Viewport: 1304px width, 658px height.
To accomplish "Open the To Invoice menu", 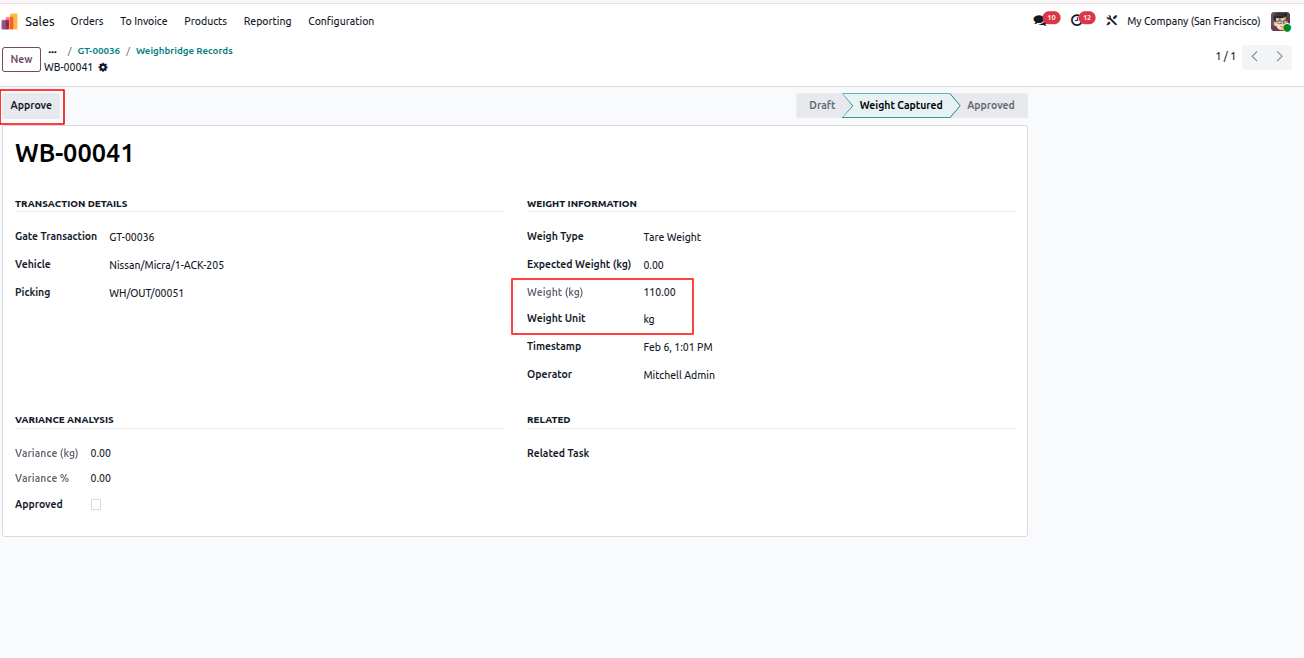I will [144, 21].
